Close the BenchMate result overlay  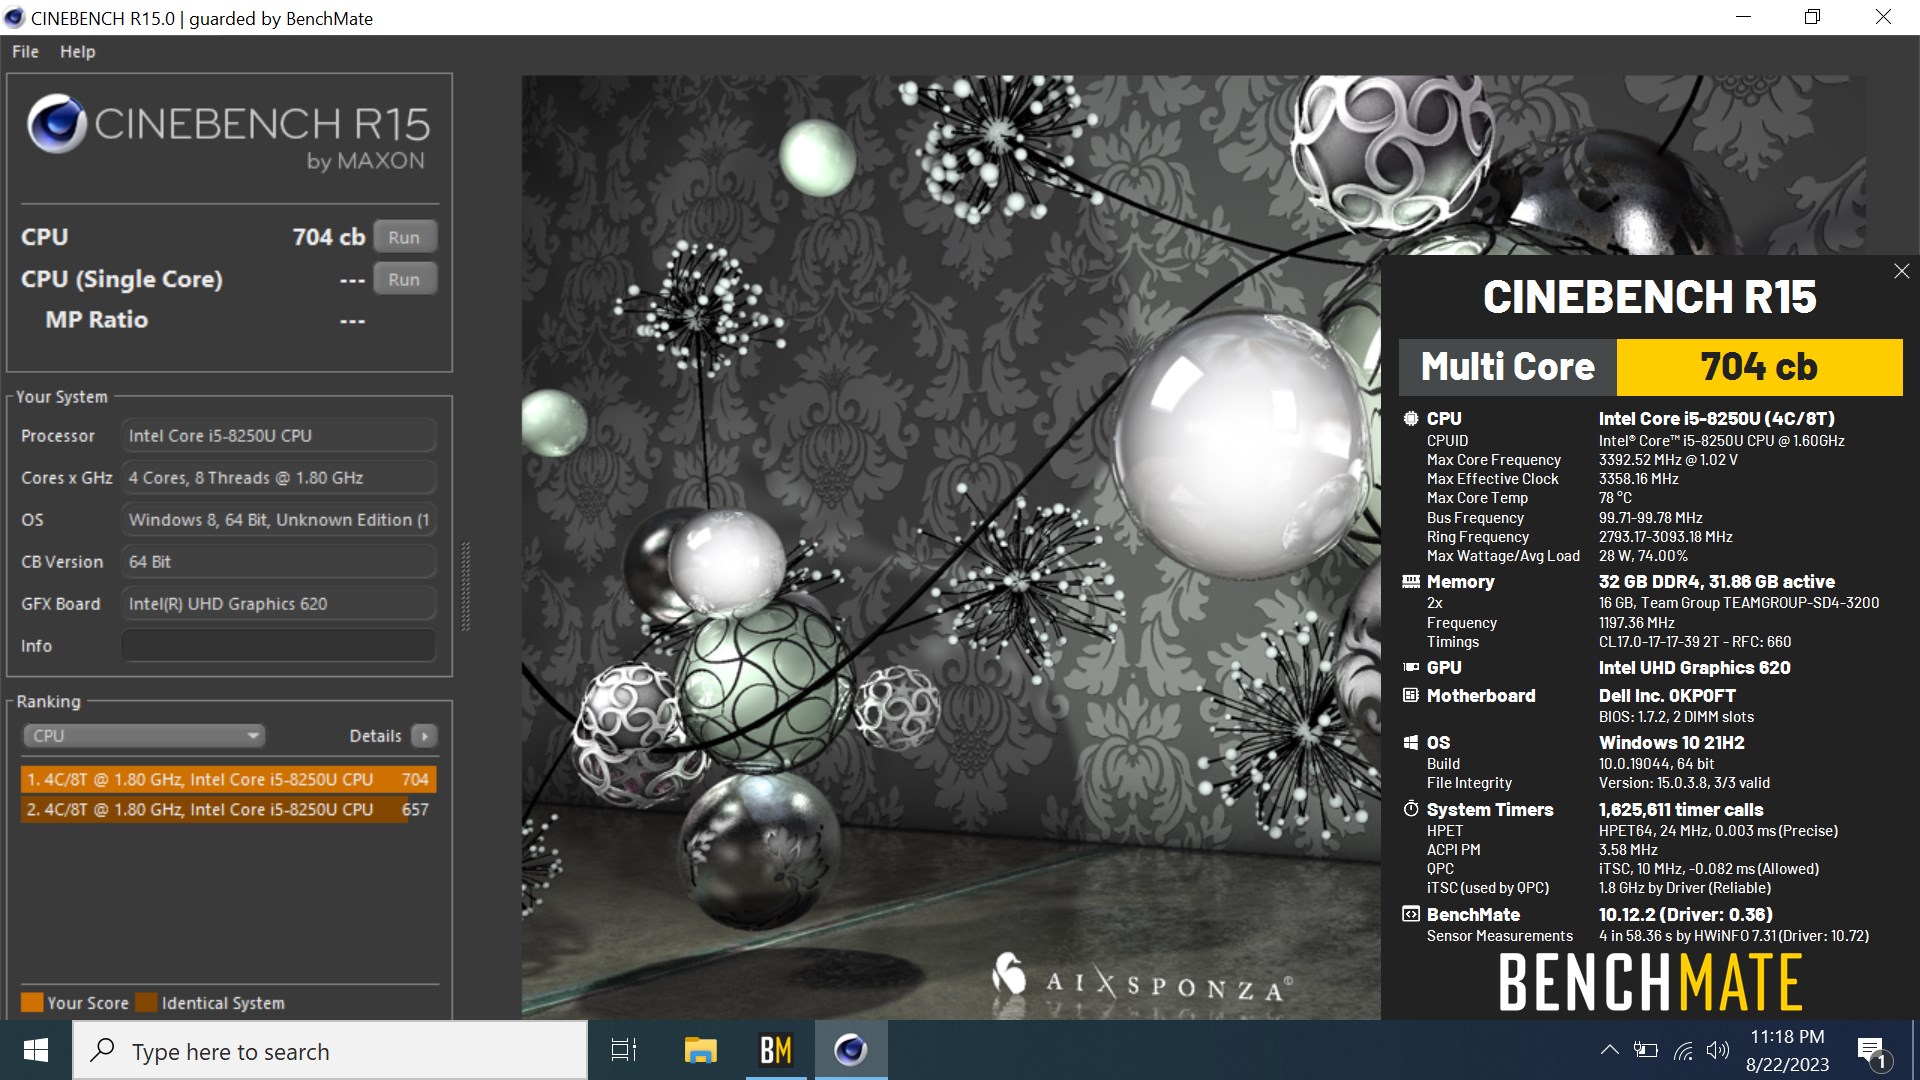click(x=1901, y=271)
